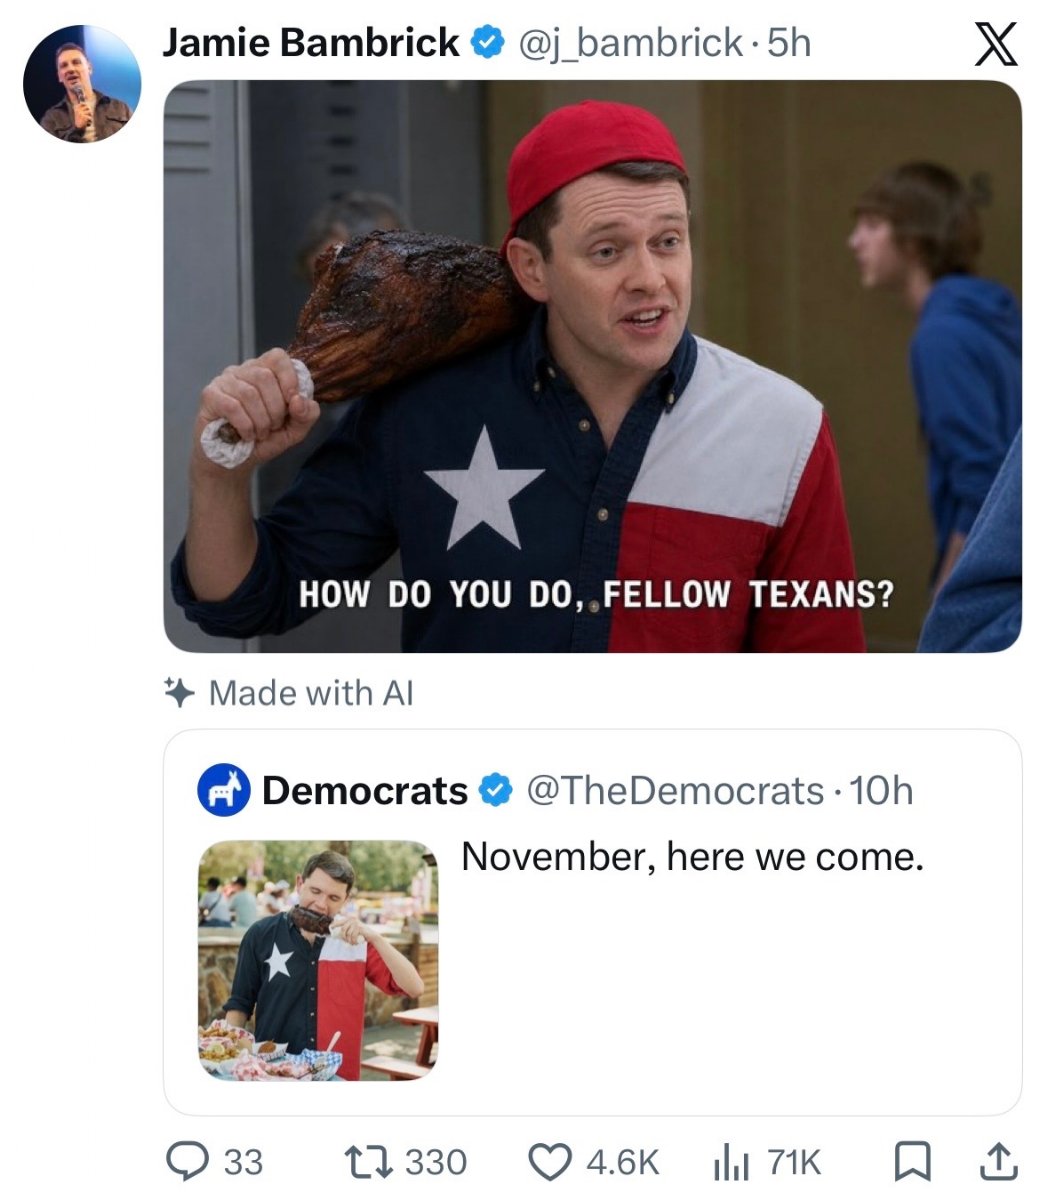Open Jamie Bambrick's profile picture
The height and width of the screenshot is (1200, 1047).
click(82, 85)
